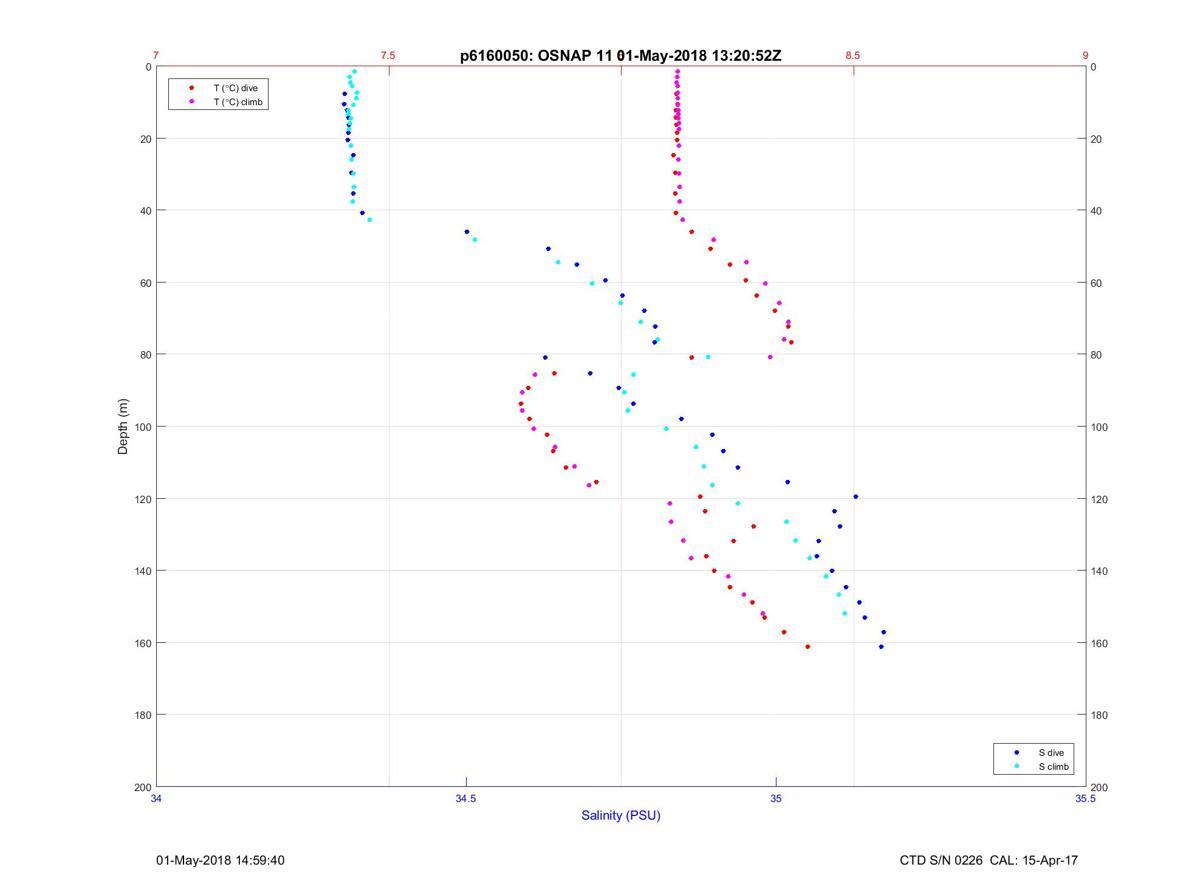This screenshot has height=885, width=1200.
Task: Click the right-axis depth tick label 160
Action: pos(1099,643)
